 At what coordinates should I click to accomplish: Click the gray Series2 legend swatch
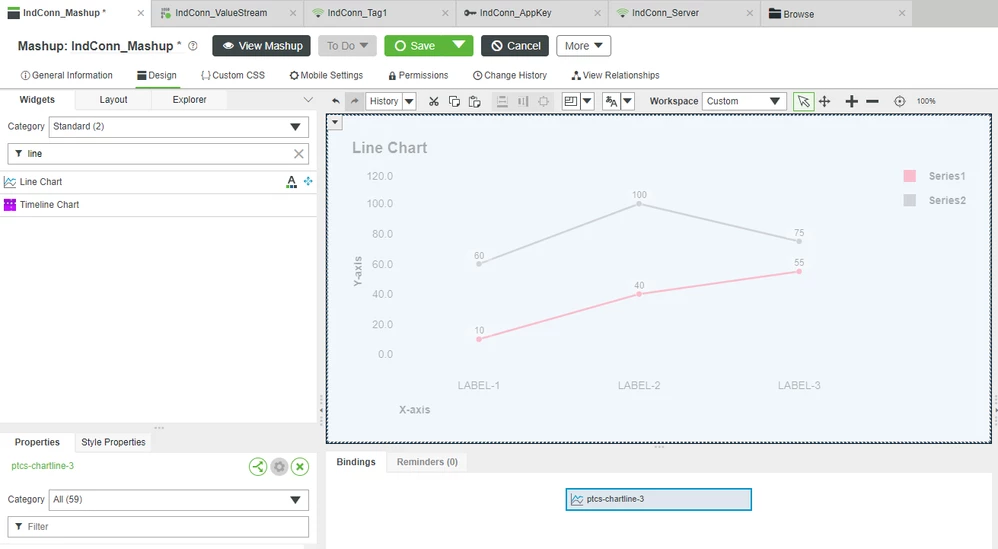point(910,200)
